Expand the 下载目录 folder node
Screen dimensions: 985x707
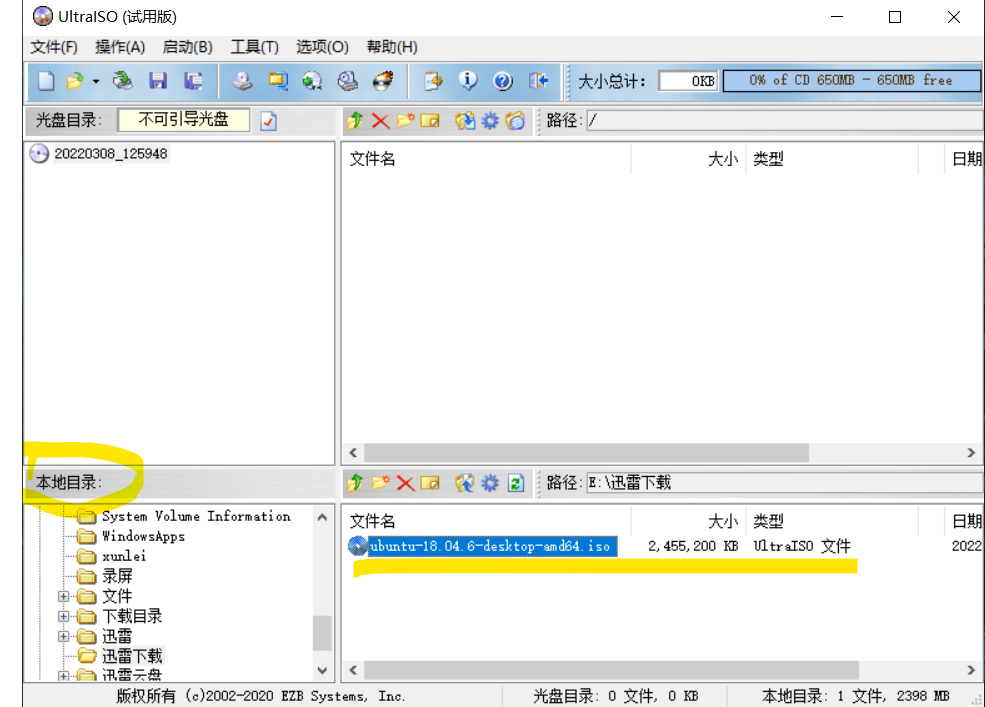point(63,616)
